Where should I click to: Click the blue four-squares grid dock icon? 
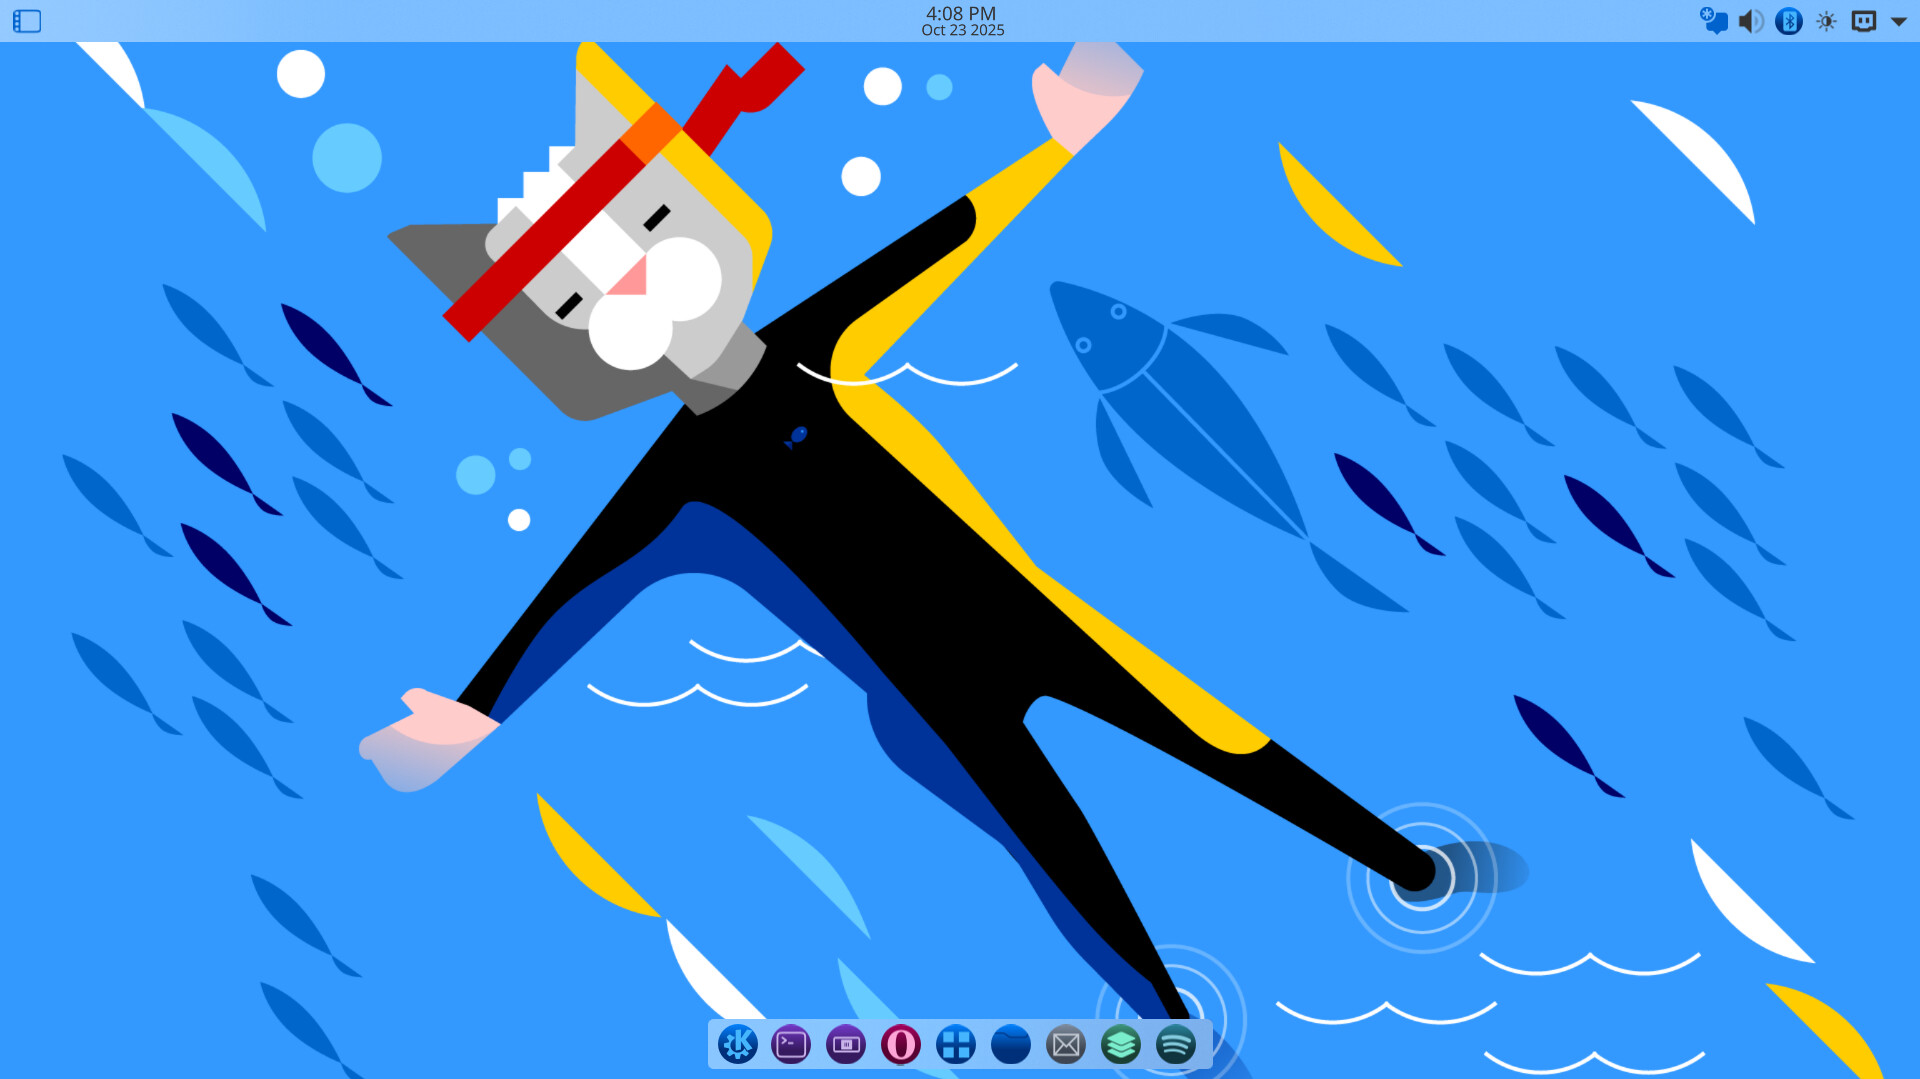click(955, 1045)
